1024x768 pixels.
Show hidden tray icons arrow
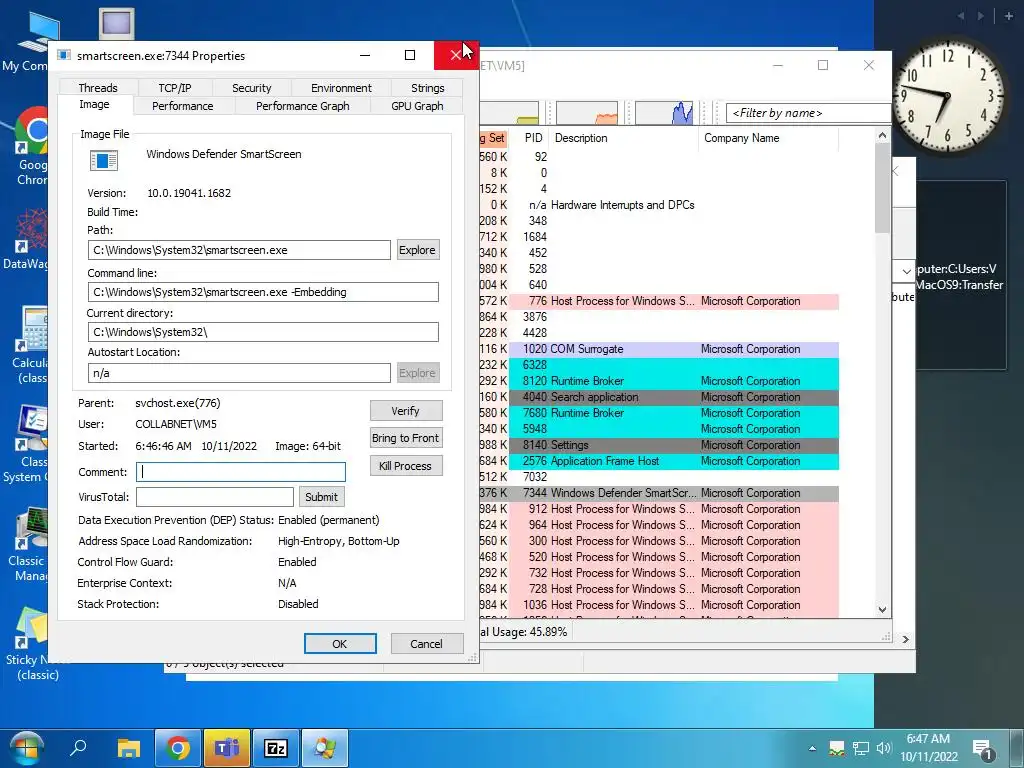812,748
